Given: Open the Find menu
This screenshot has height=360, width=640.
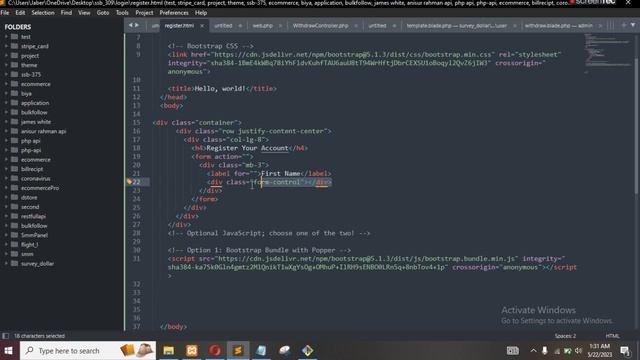Looking at the screenshot, I should click(x=66, y=13).
